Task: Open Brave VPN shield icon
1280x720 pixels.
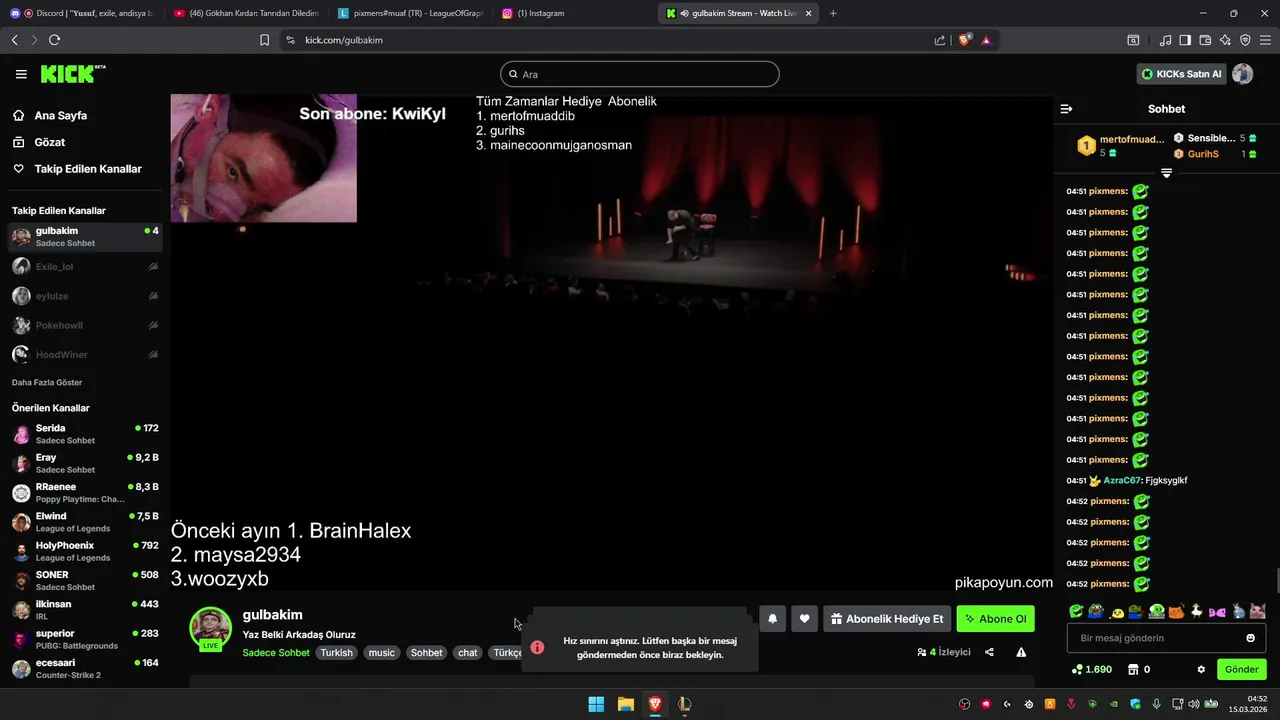Action: click(x=1245, y=40)
